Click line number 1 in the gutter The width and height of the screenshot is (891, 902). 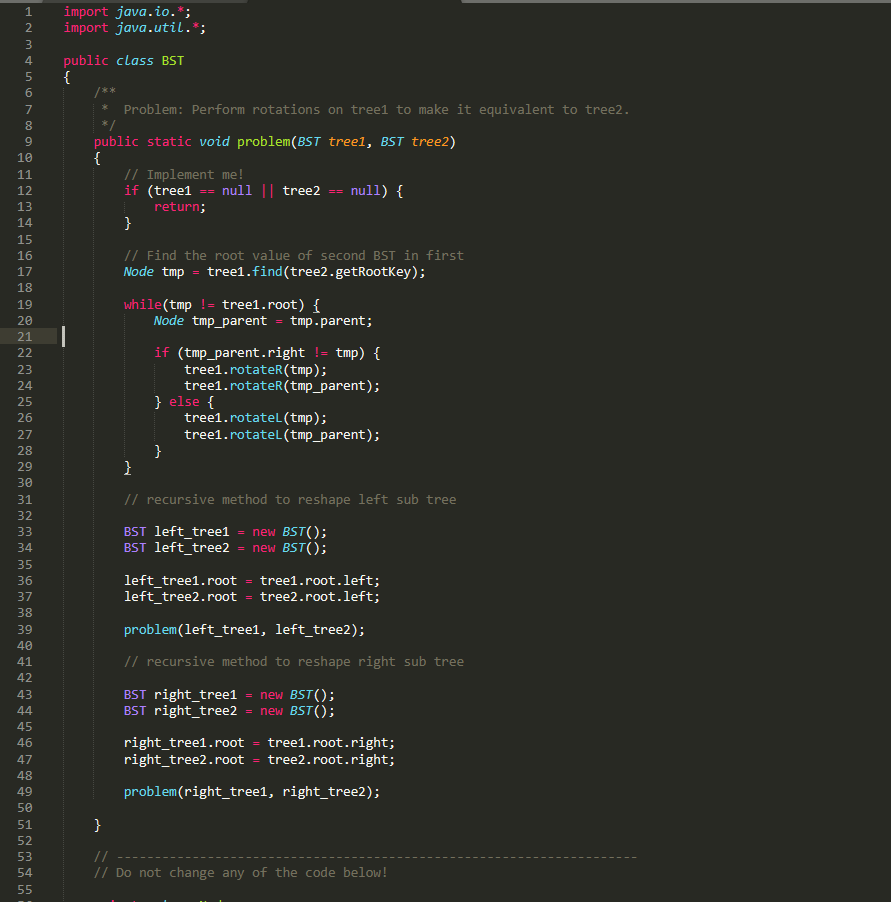click(30, 11)
